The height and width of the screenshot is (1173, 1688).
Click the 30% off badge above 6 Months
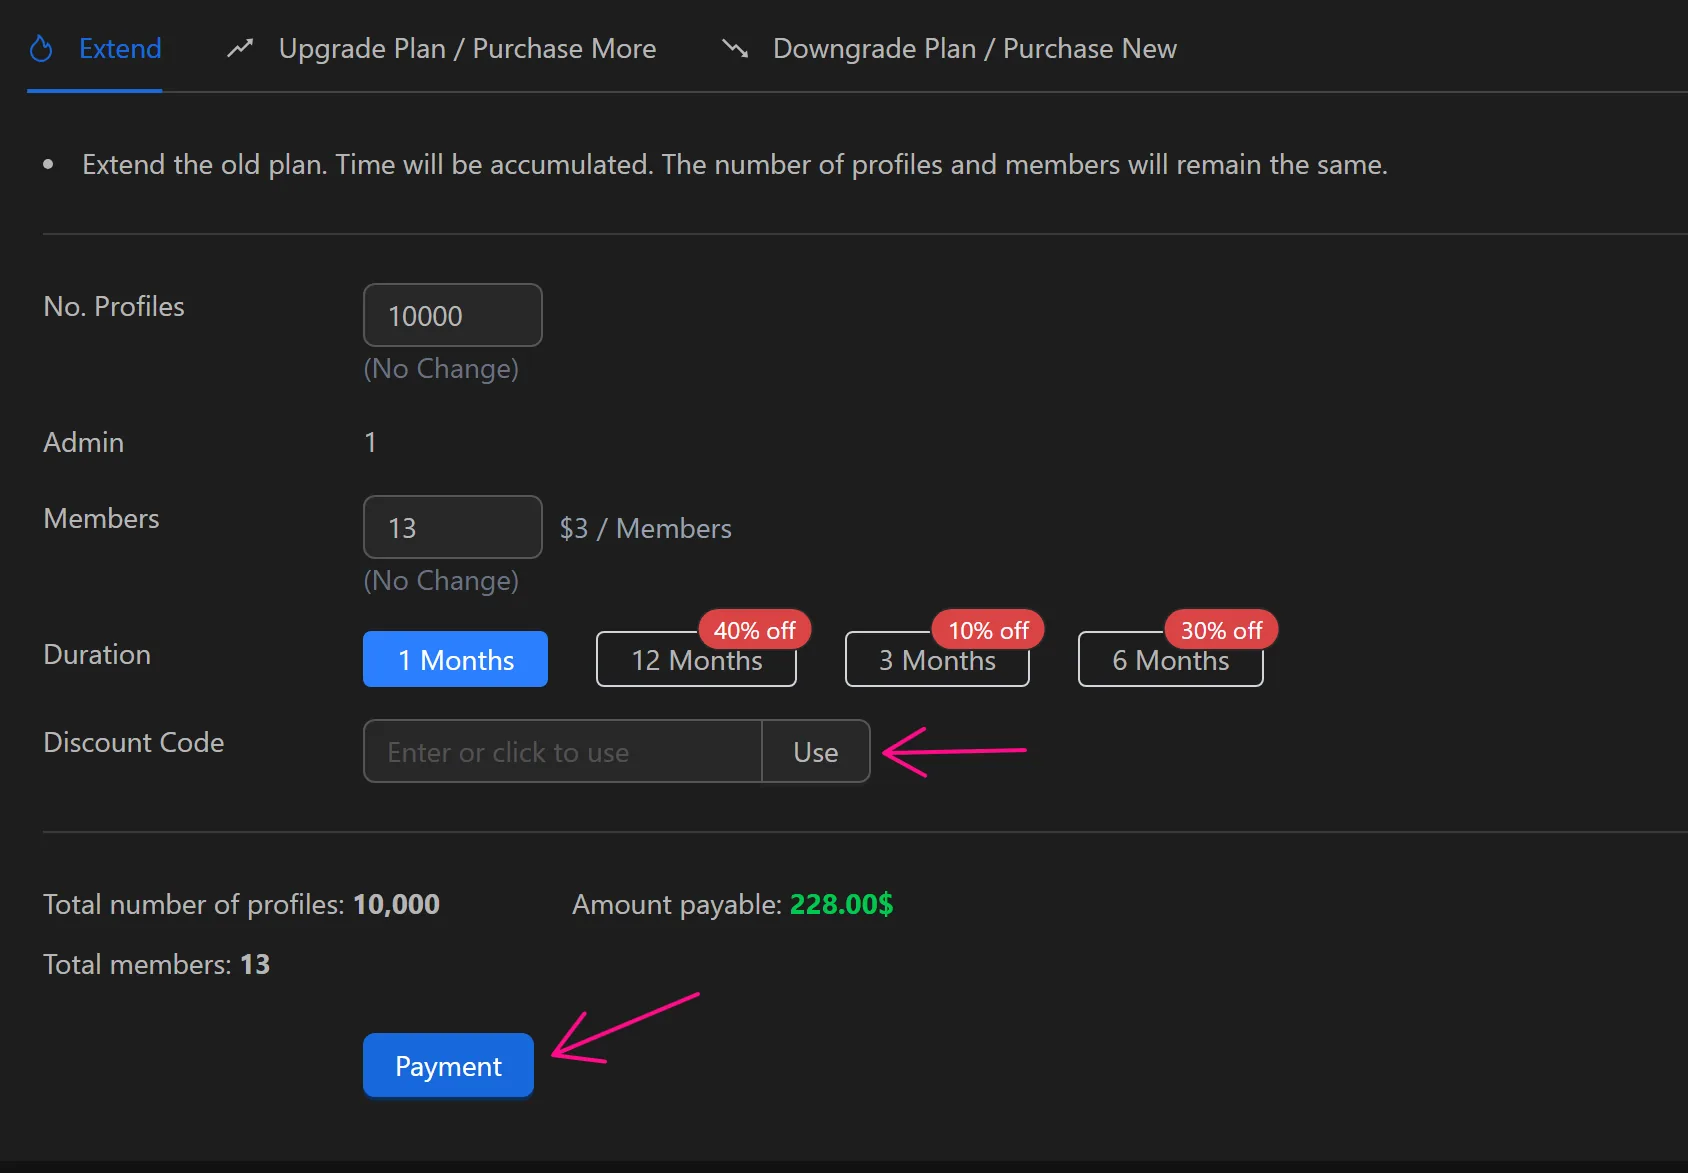(x=1220, y=629)
